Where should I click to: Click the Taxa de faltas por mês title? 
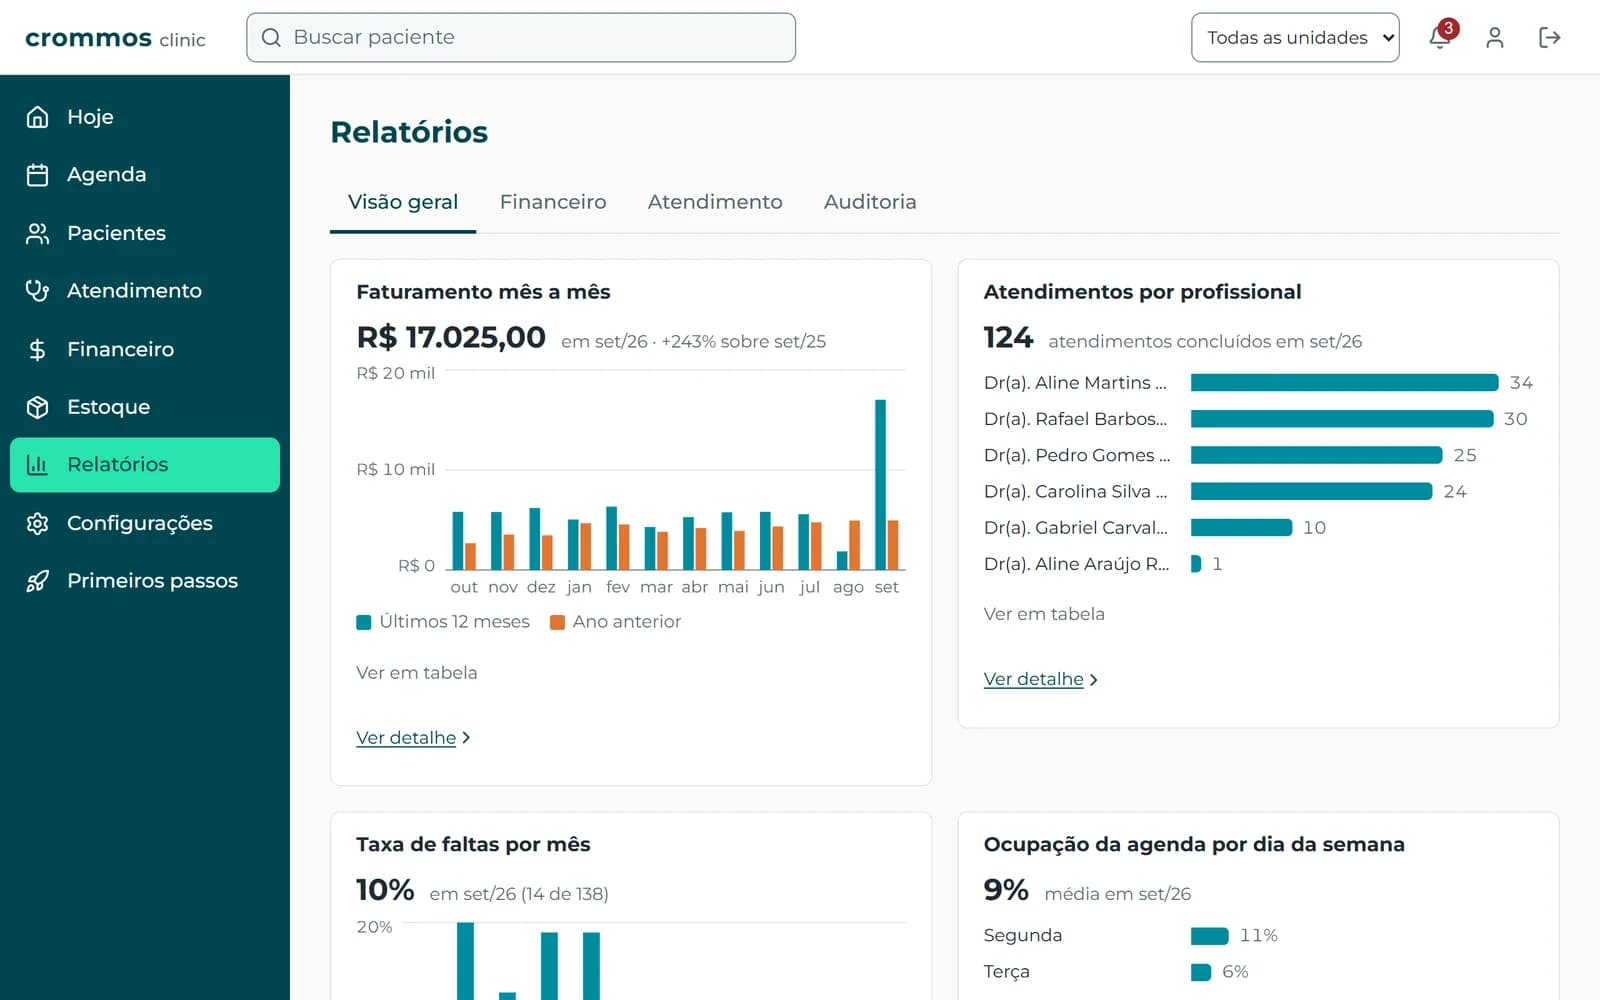pos(473,845)
